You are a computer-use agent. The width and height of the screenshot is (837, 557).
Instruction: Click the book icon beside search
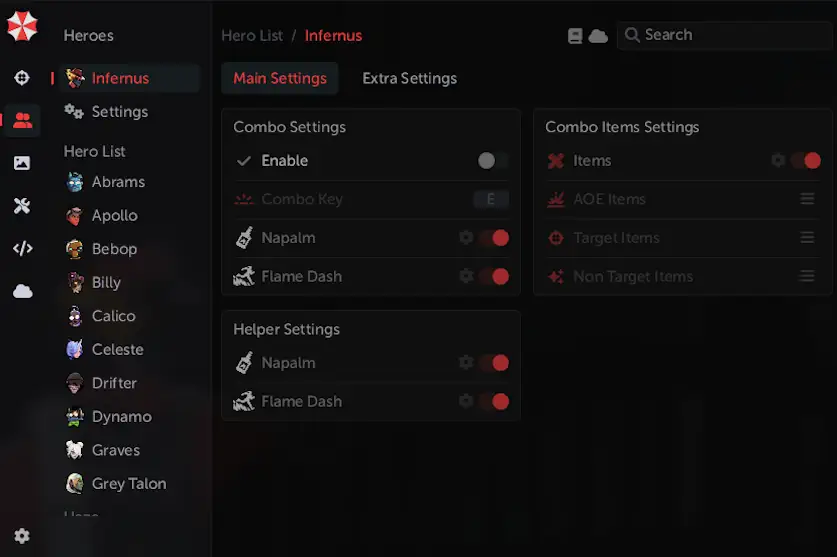575,36
